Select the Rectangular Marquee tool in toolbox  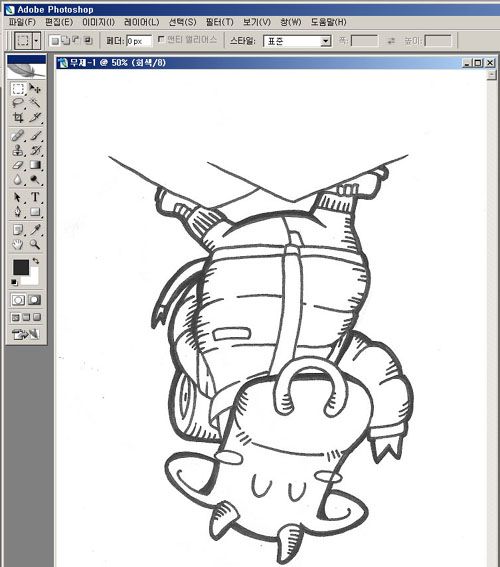coord(17,88)
